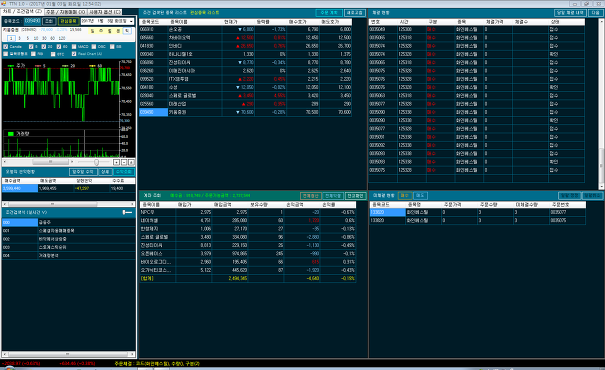Open the 사용자 옵션 (C) tab
The image size is (605, 370).
click(x=105, y=12)
